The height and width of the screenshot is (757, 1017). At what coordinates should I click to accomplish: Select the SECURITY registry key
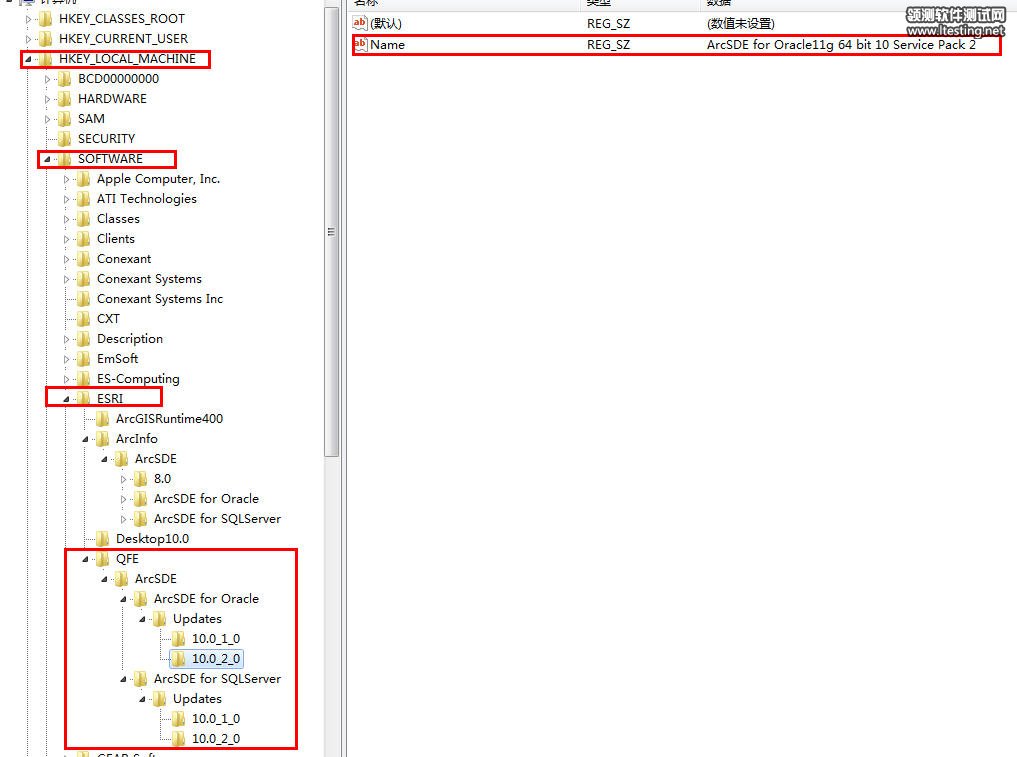coord(106,139)
